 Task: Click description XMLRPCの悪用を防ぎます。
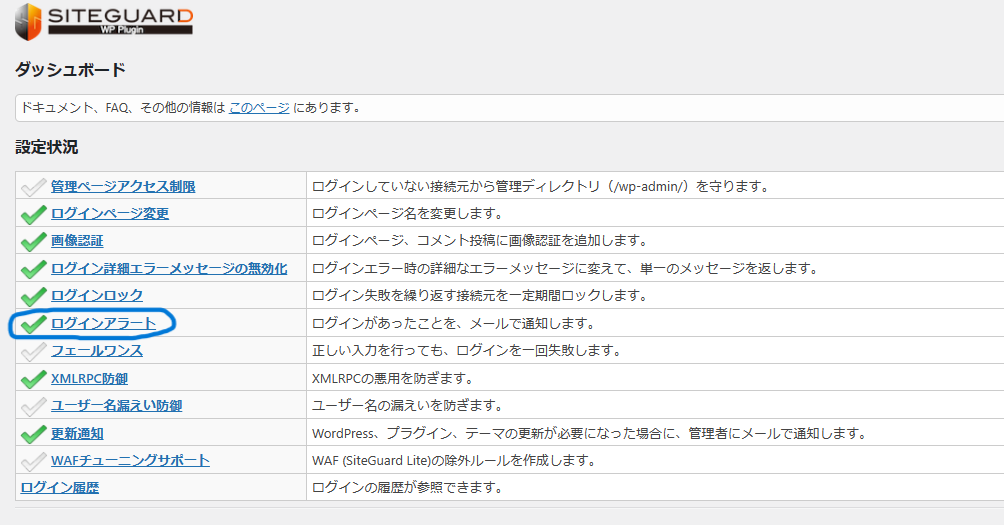click(x=393, y=378)
